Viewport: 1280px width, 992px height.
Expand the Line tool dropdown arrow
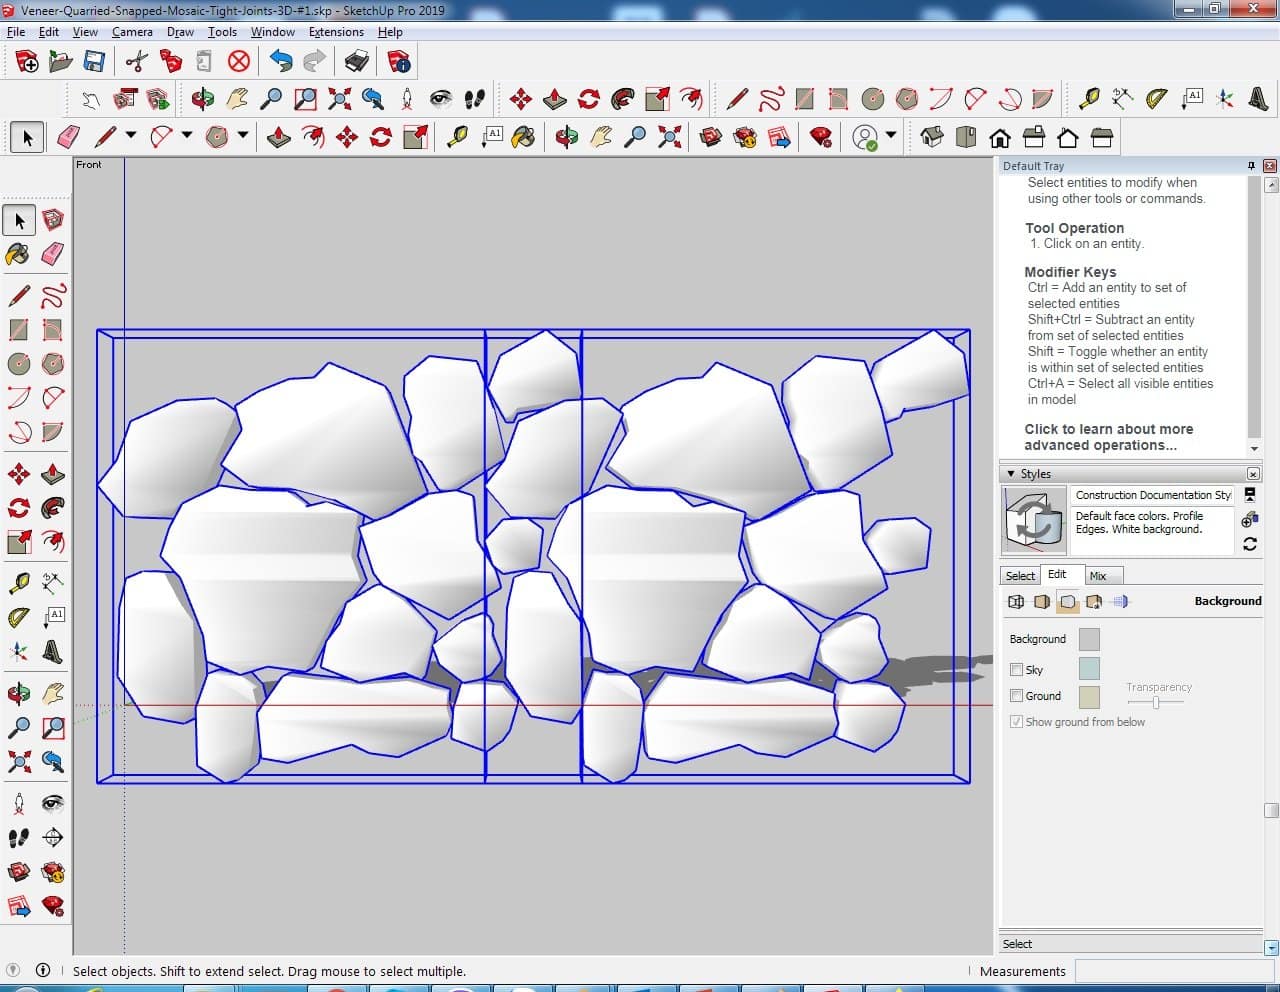[130, 136]
